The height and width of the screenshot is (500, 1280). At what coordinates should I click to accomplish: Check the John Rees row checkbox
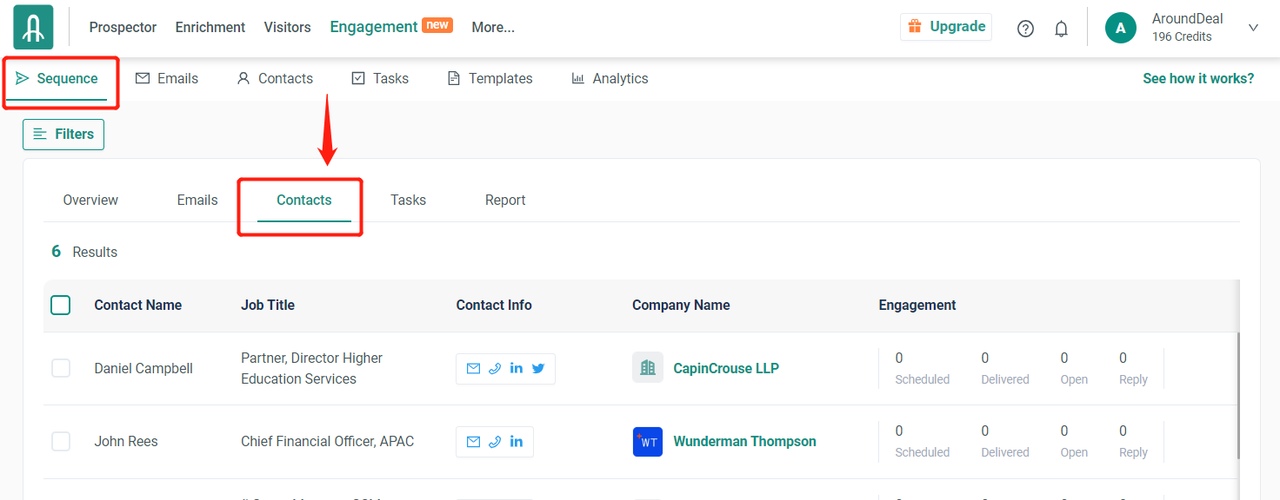(x=61, y=441)
